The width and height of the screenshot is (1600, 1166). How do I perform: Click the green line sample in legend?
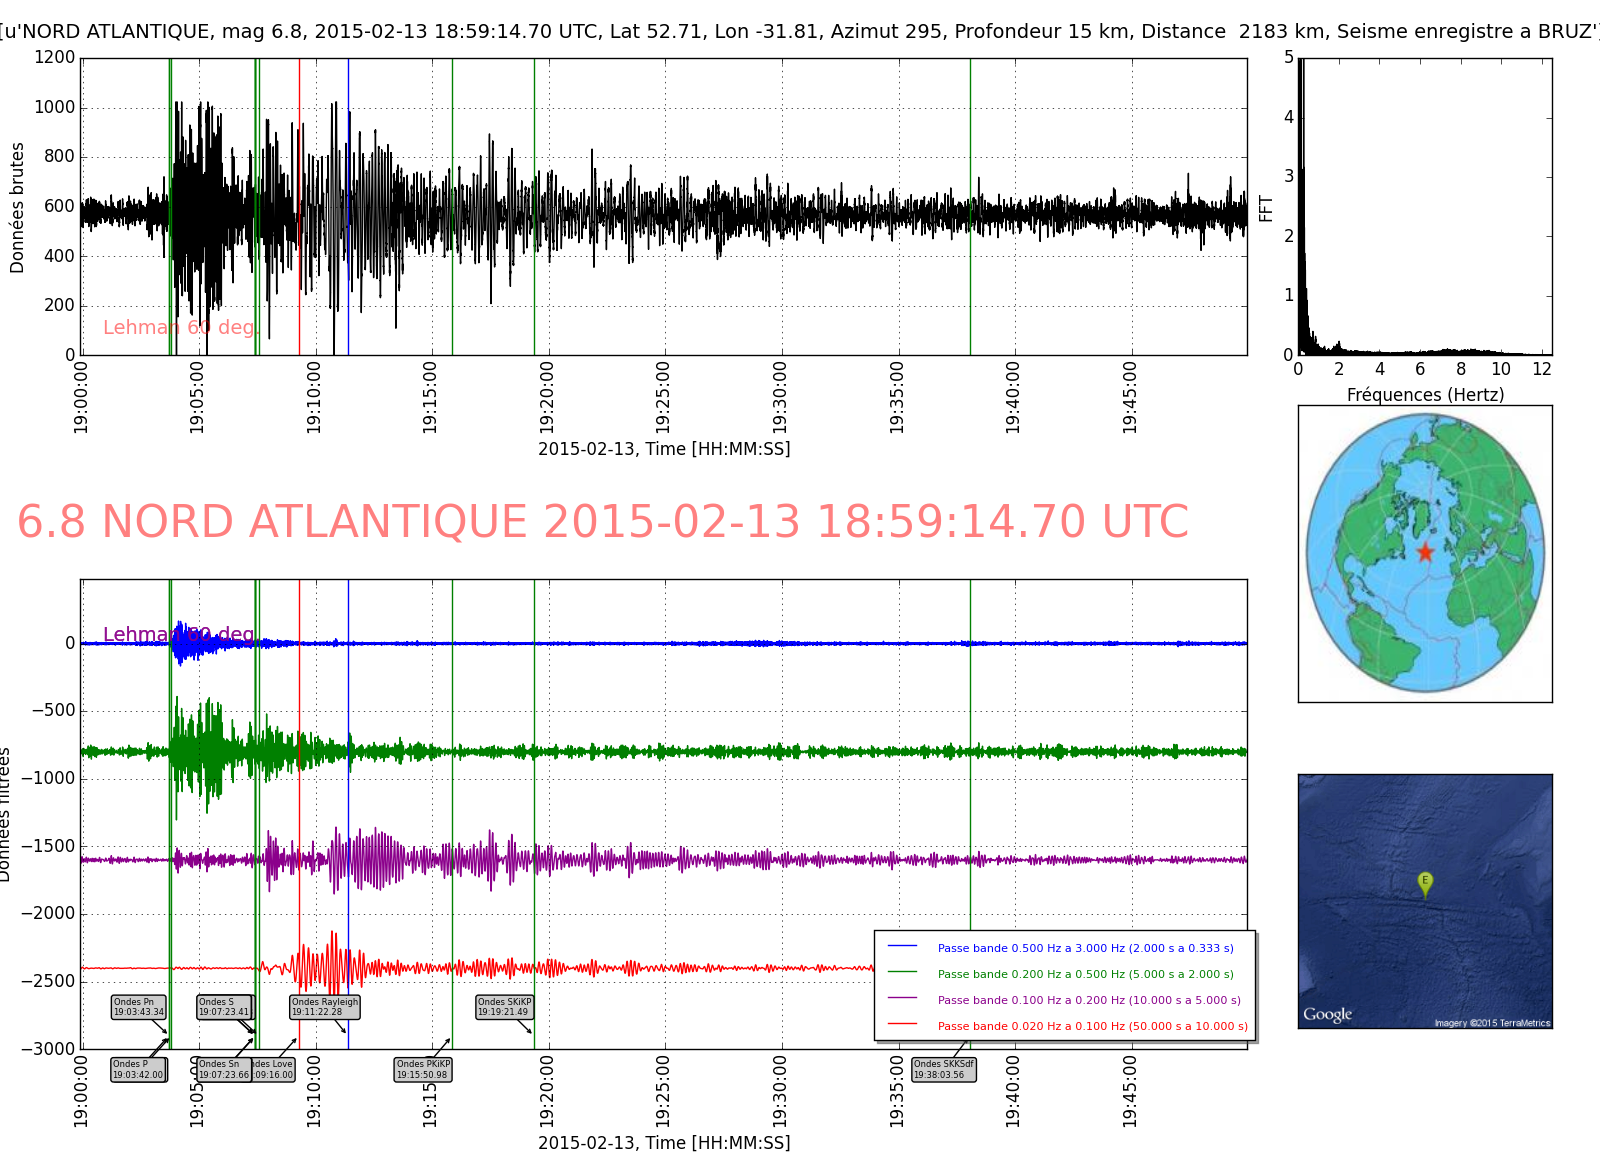[x=902, y=973]
